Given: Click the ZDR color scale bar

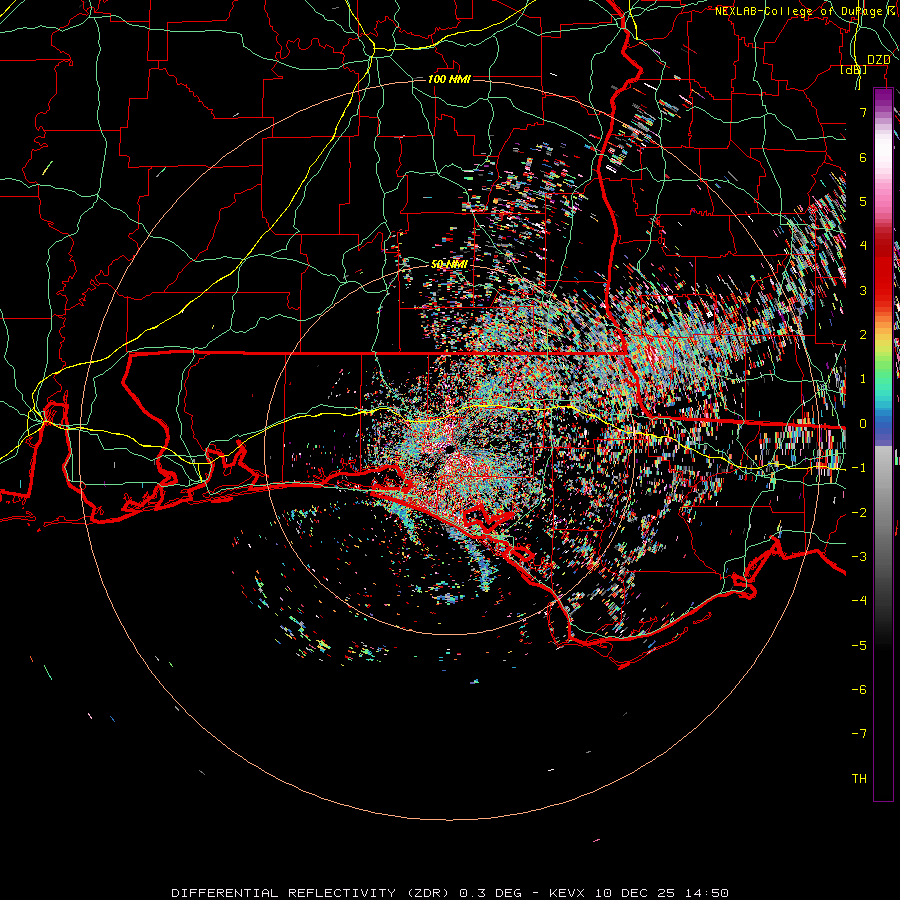Looking at the screenshot, I should click(883, 444).
